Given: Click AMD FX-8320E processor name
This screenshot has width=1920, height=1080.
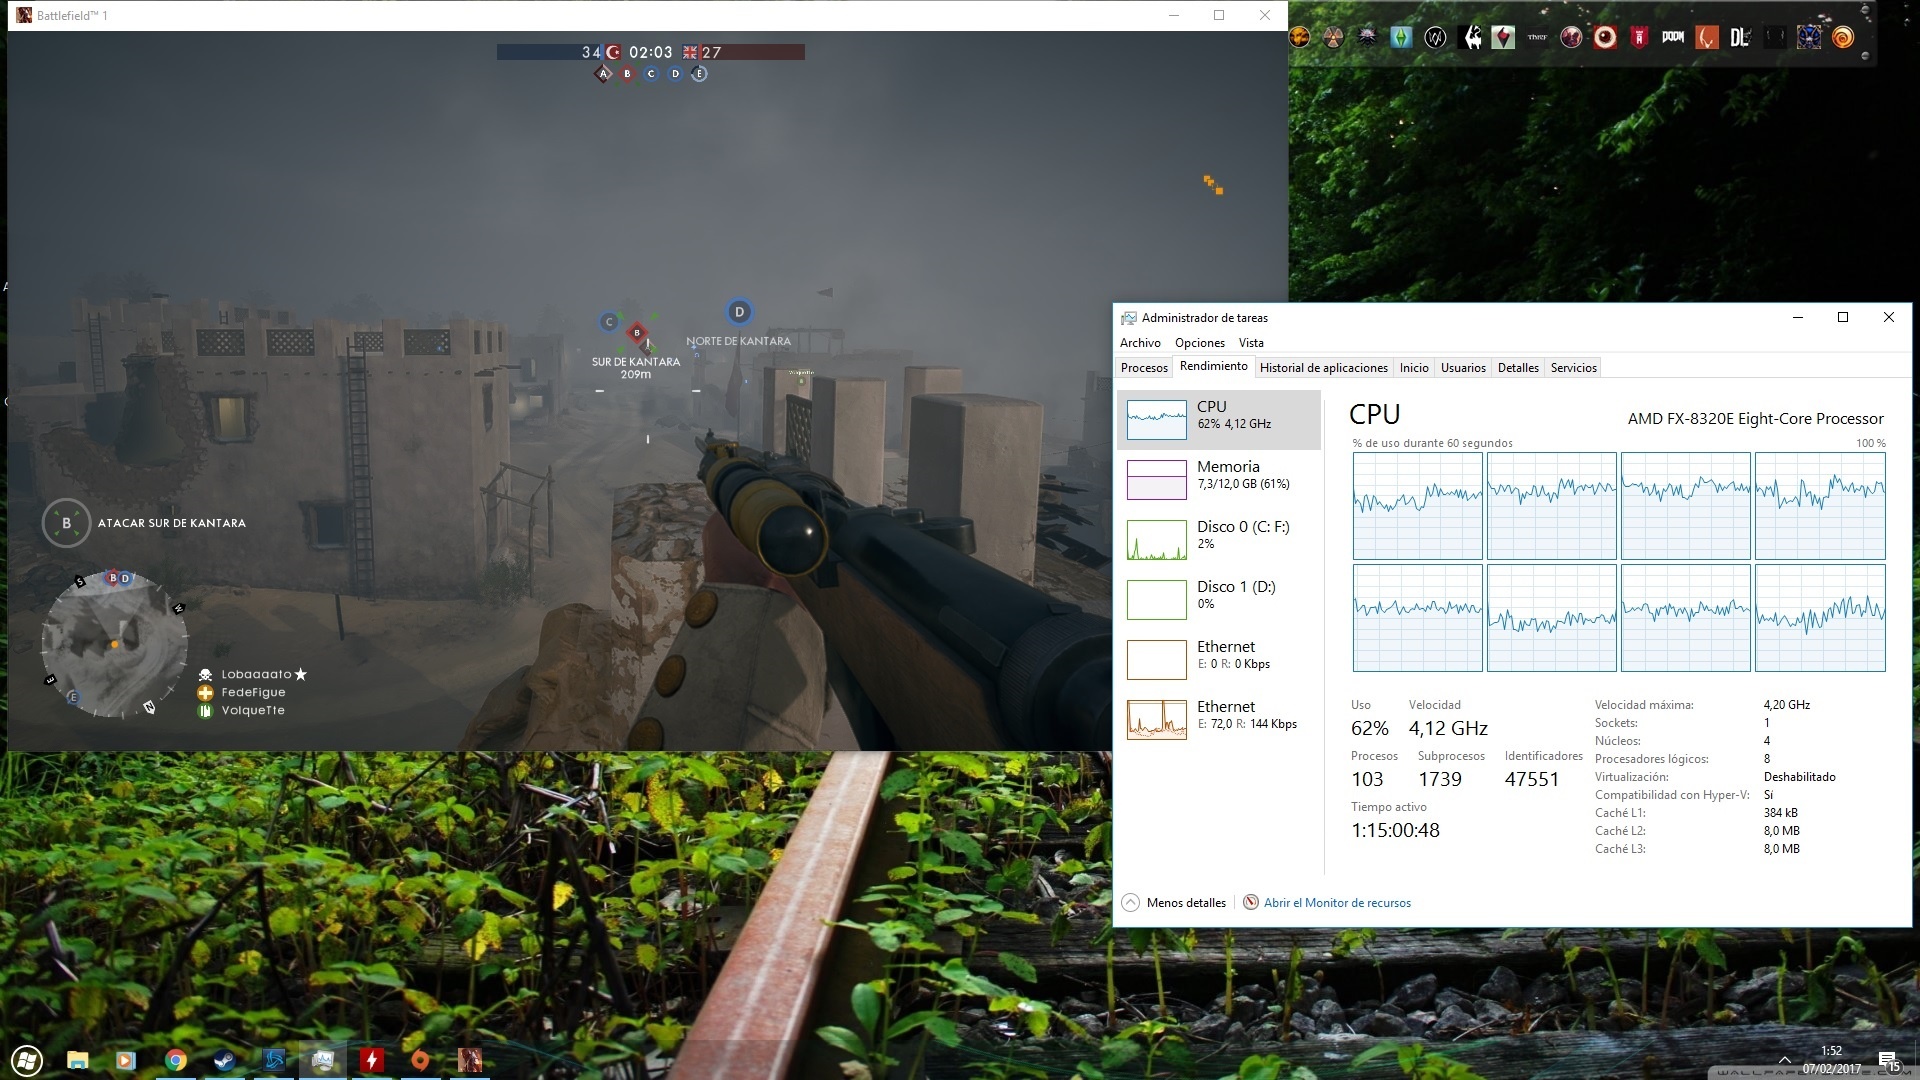Looking at the screenshot, I should [x=1755, y=419].
